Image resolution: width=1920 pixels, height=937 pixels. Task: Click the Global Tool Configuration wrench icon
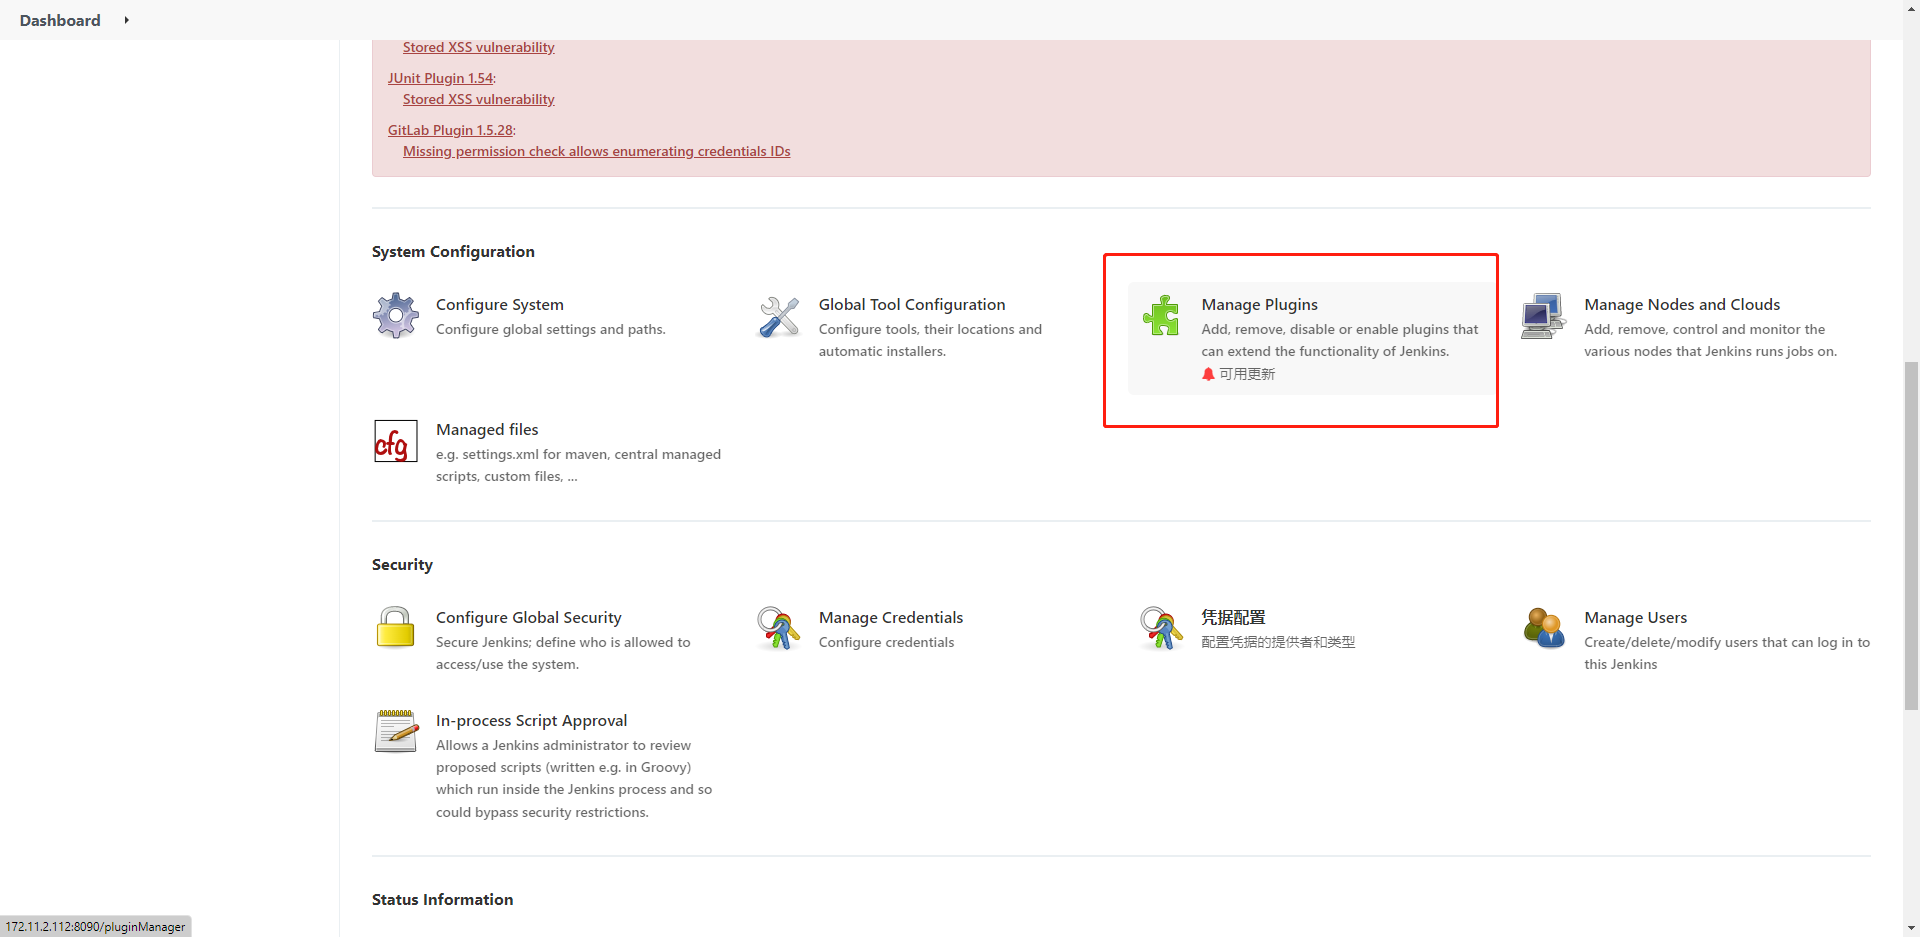(x=779, y=316)
